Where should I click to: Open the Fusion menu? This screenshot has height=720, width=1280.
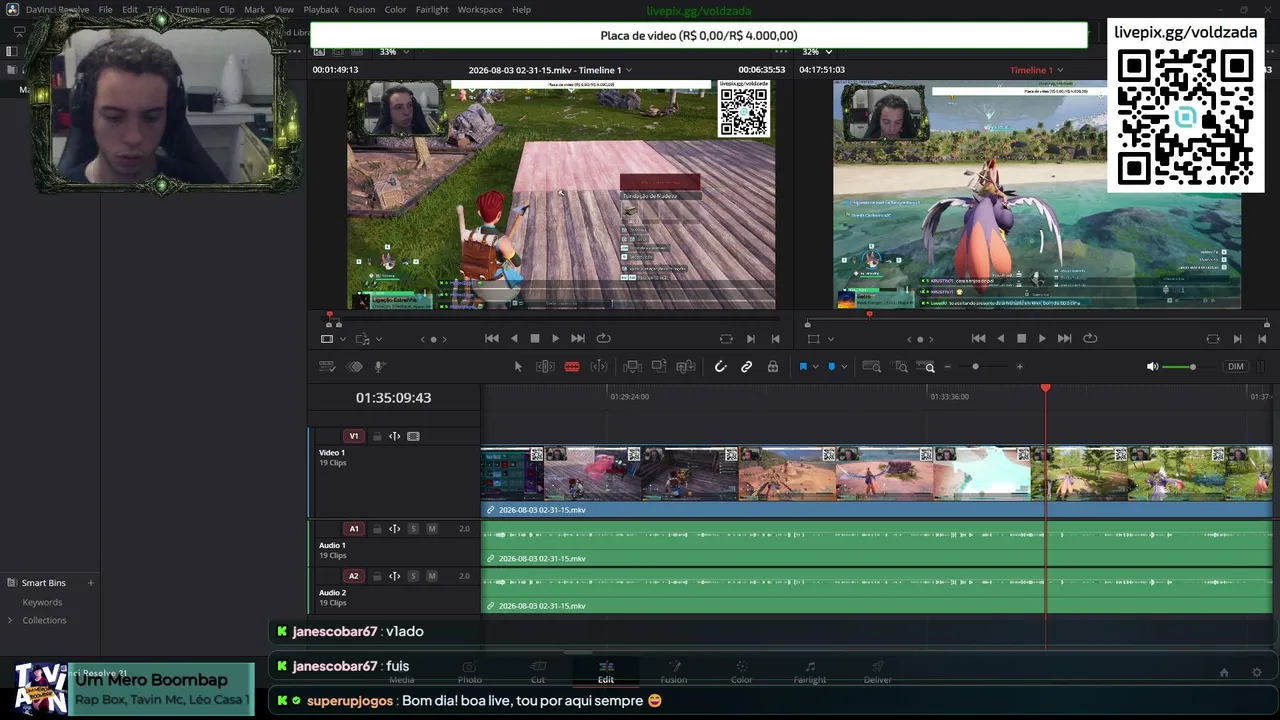[361, 10]
